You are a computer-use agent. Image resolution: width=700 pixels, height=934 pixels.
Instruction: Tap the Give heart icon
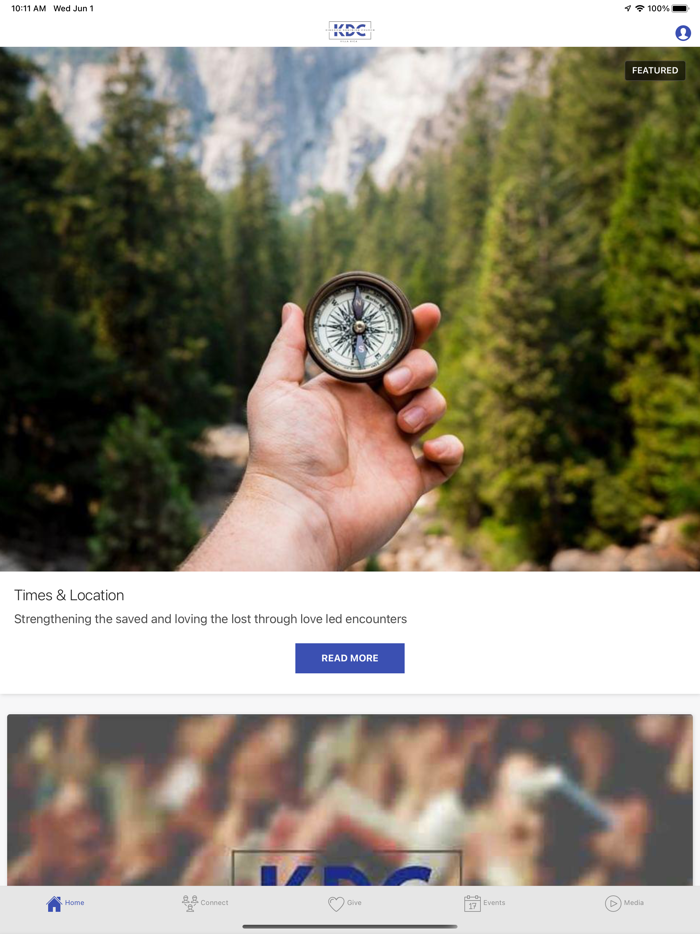pyautogui.click(x=336, y=904)
